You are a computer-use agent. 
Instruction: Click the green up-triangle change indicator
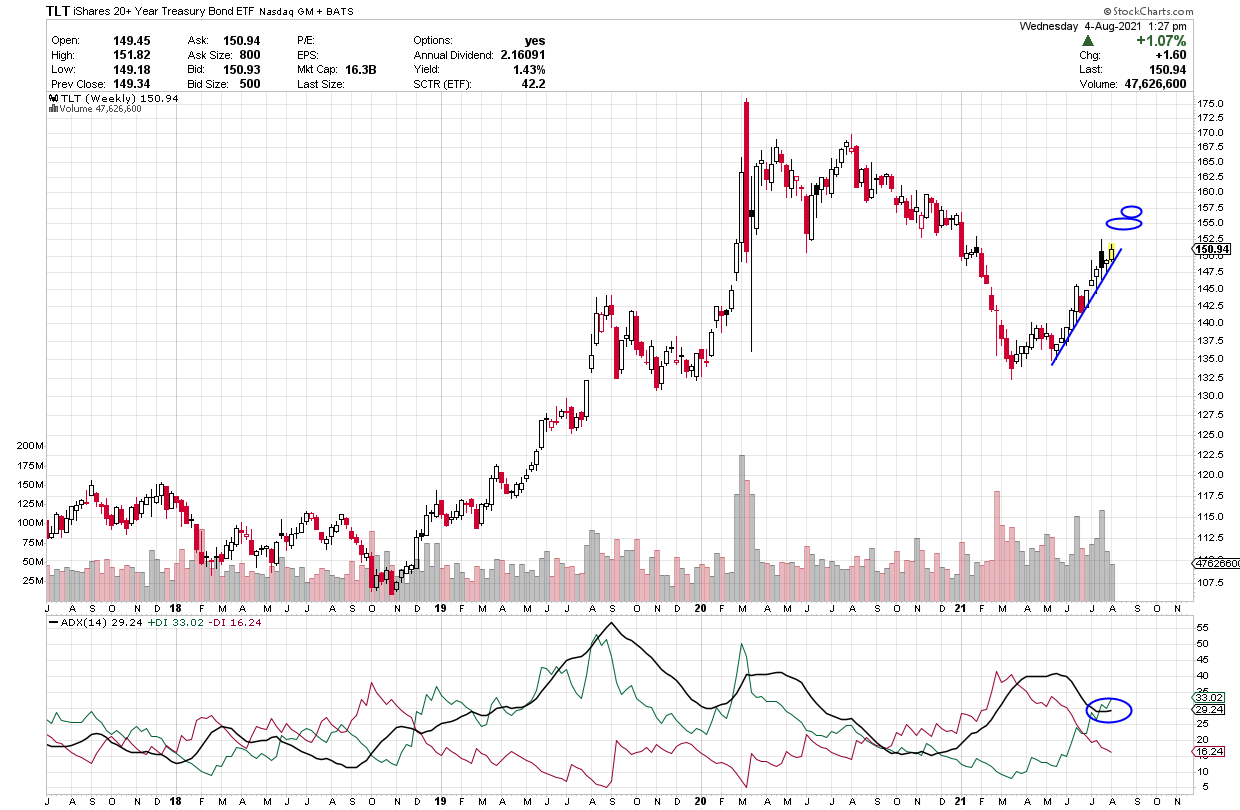click(1087, 41)
